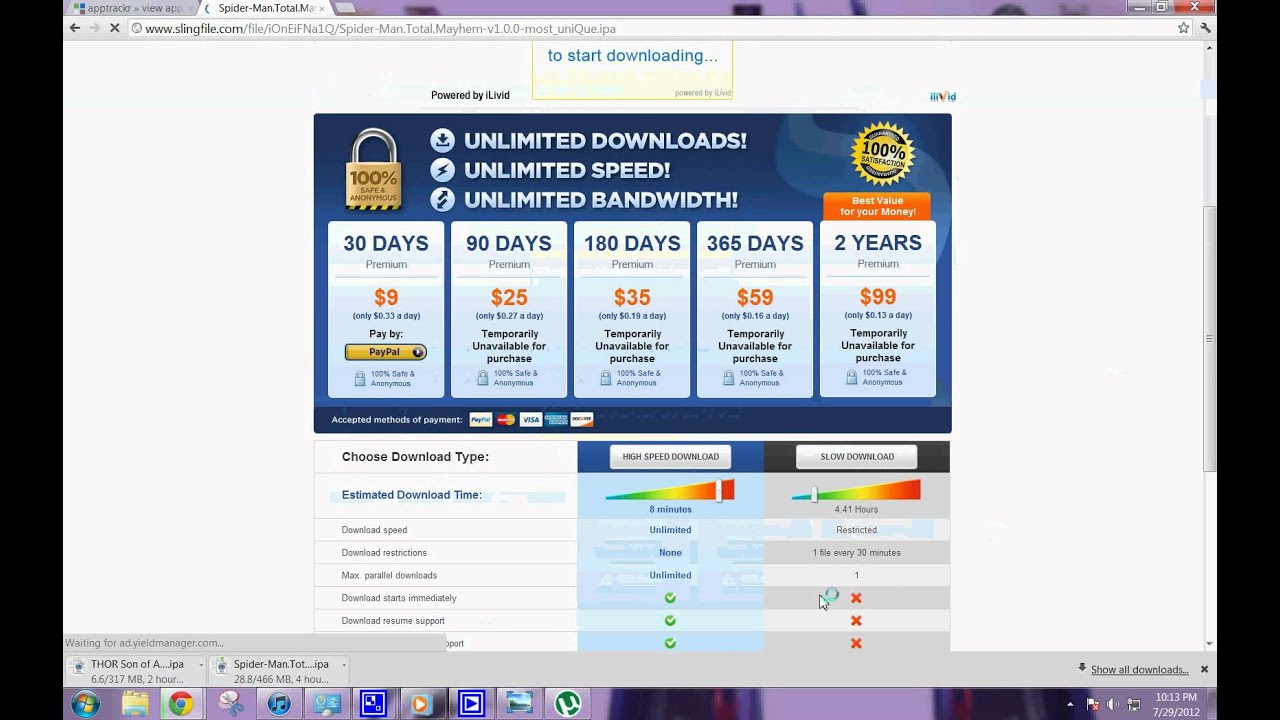Expand THOR download item dropdown arrow

click(x=201, y=664)
